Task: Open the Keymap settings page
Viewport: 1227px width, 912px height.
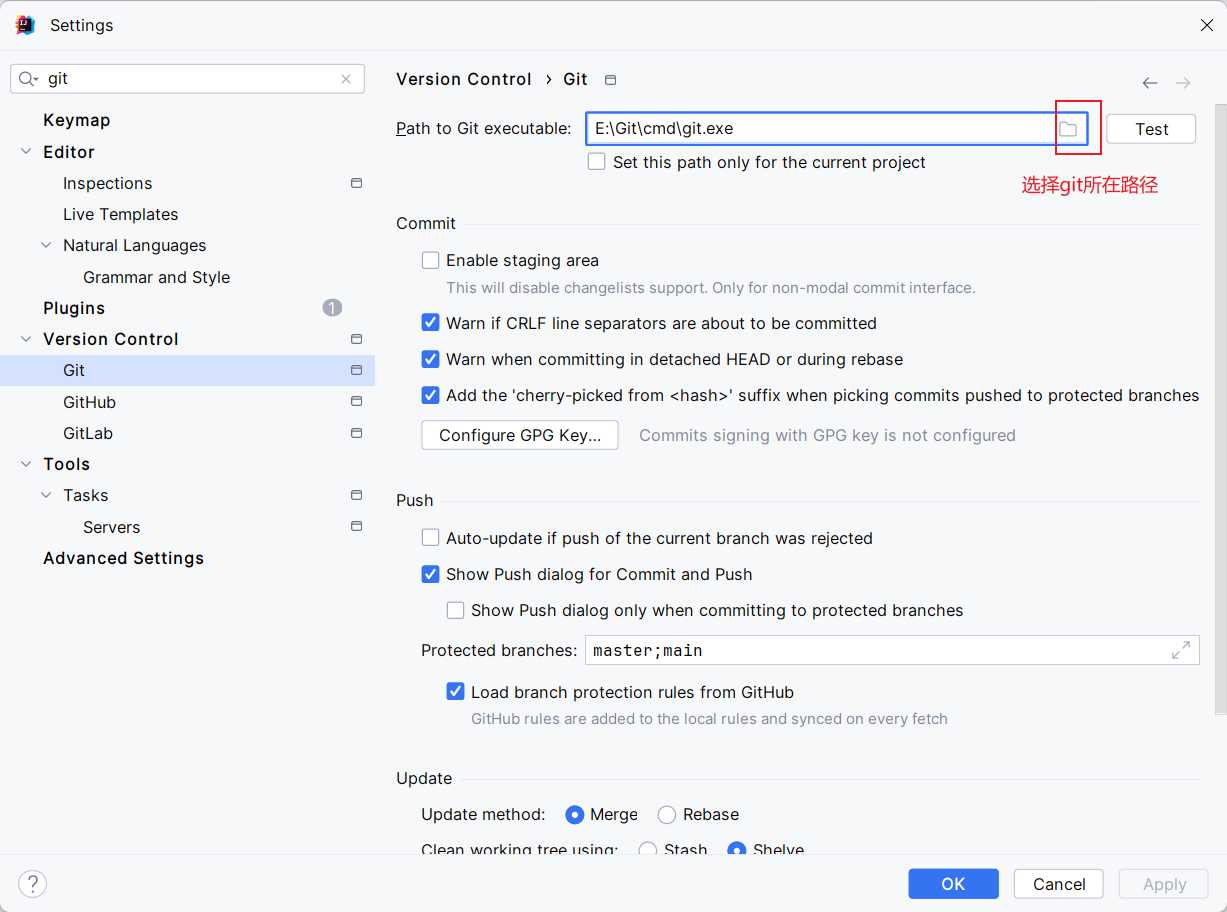Action: [76, 120]
